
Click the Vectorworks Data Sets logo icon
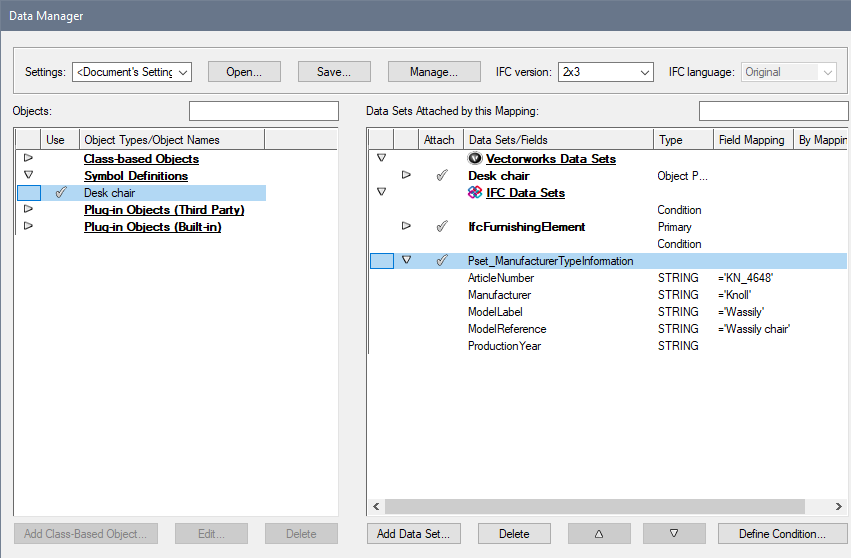[x=475, y=159]
